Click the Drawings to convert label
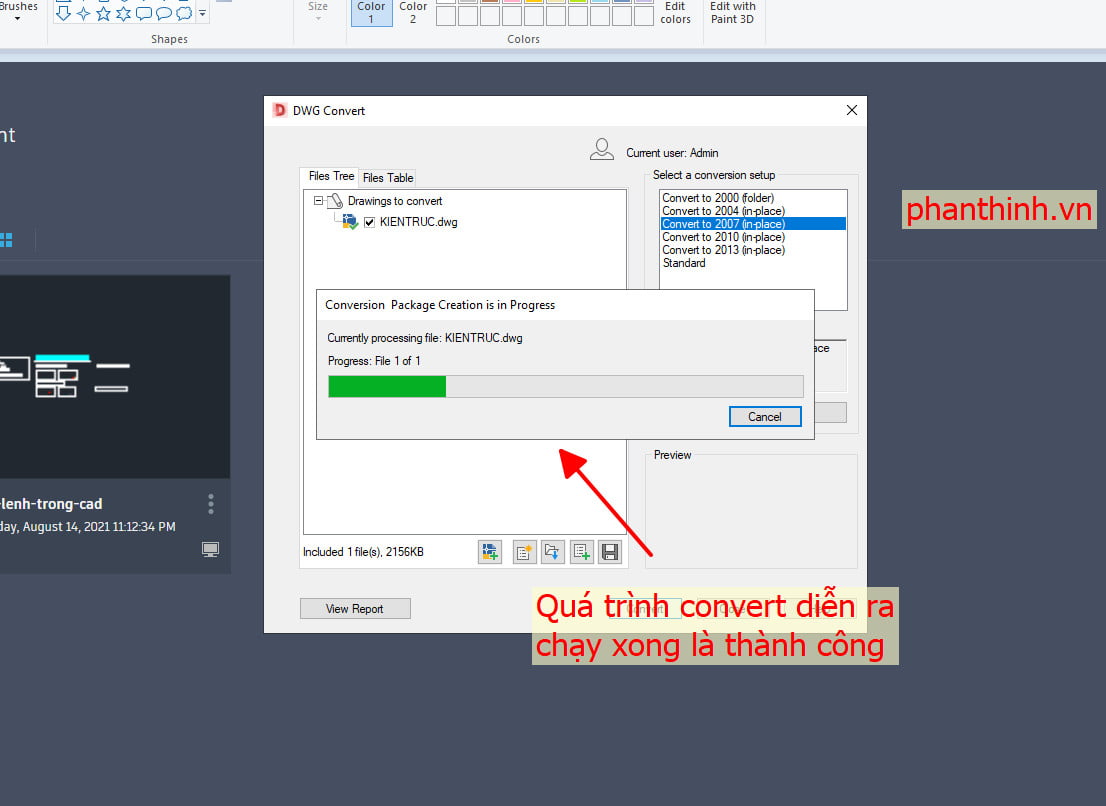Screen dimensions: 1106x806 395,201
